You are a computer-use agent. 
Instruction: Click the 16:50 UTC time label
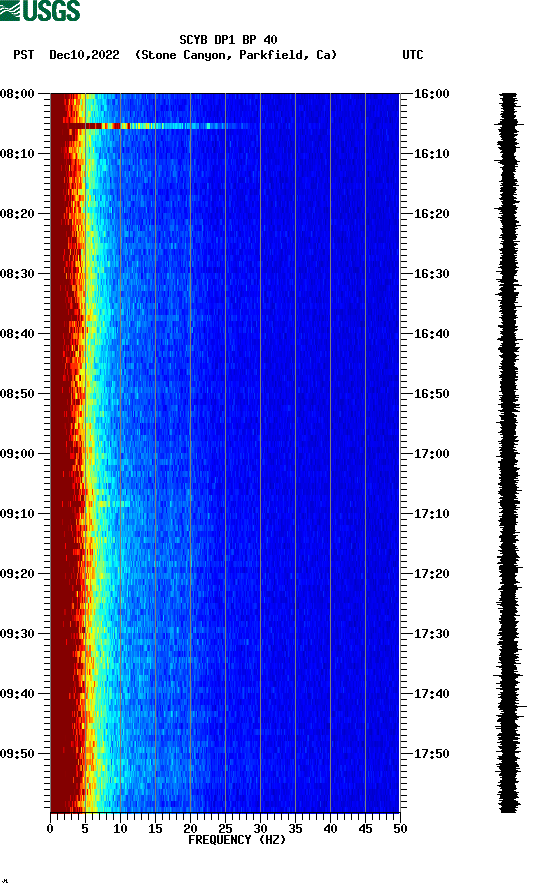pyautogui.click(x=431, y=394)
